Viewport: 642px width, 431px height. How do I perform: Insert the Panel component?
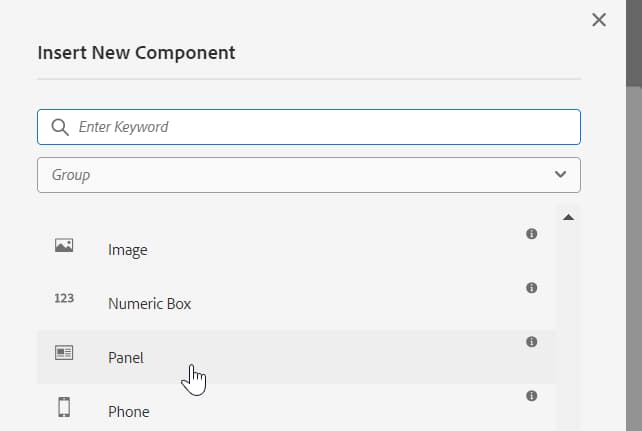[x=126, y=357]
